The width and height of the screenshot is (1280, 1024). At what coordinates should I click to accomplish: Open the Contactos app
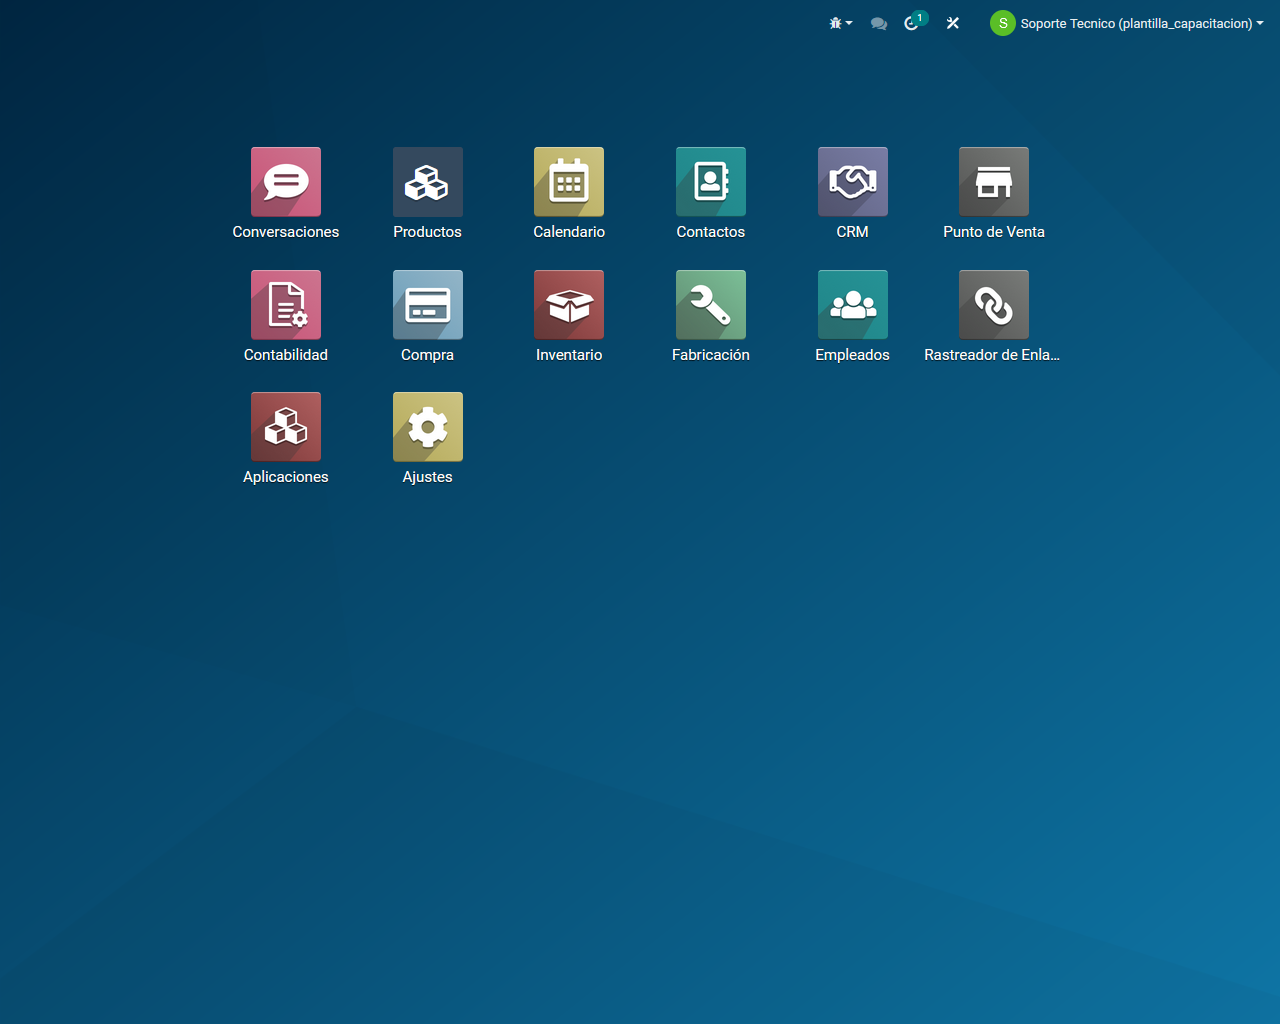coord(710,182)
